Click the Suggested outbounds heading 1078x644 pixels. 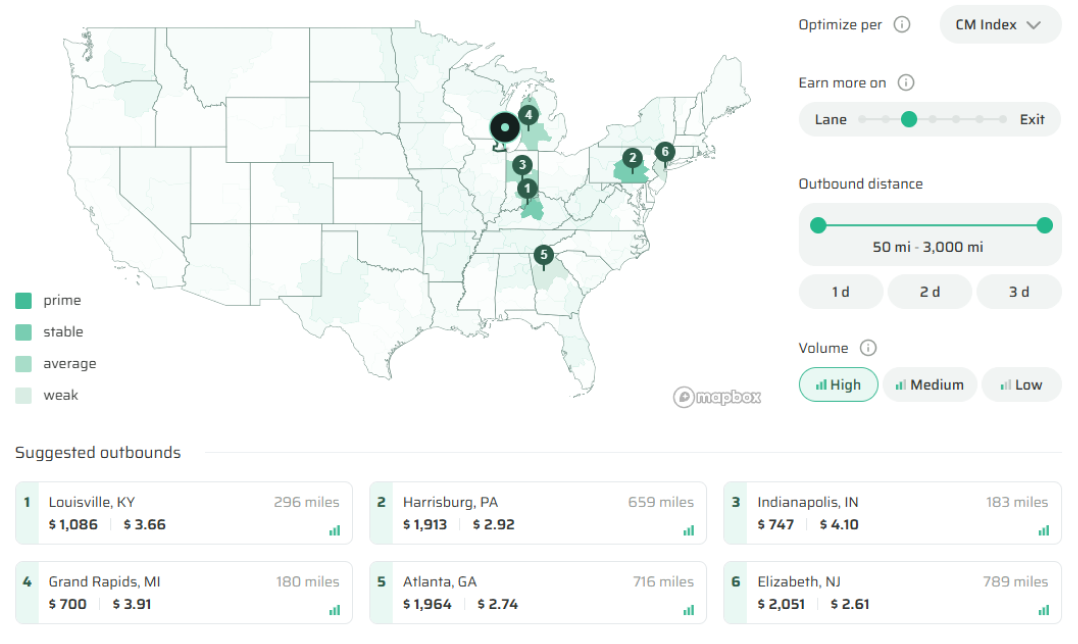(98, 453)
